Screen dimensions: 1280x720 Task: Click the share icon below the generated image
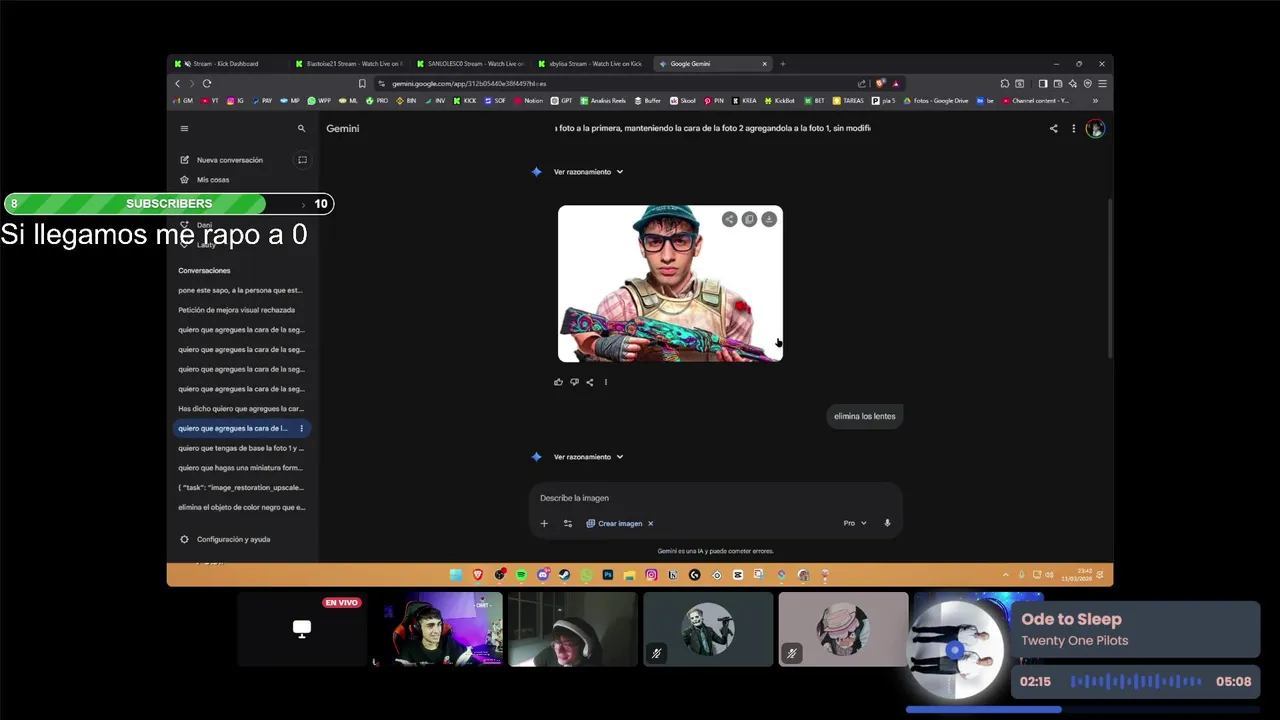coord(589,382)
